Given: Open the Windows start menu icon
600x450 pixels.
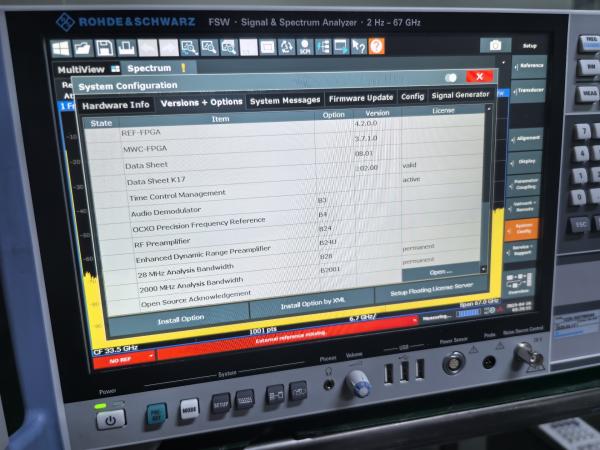Looking at the screenshot, I should (61, 49).
